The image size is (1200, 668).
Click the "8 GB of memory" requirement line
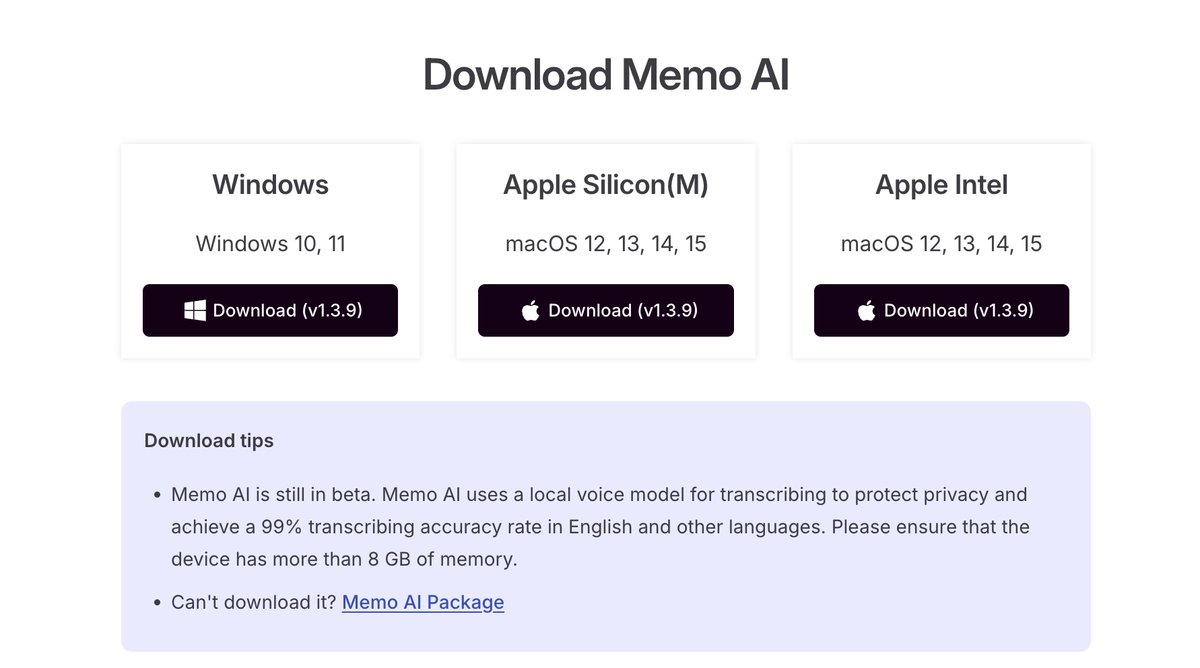pyautogui.click(x=344, y=559)
